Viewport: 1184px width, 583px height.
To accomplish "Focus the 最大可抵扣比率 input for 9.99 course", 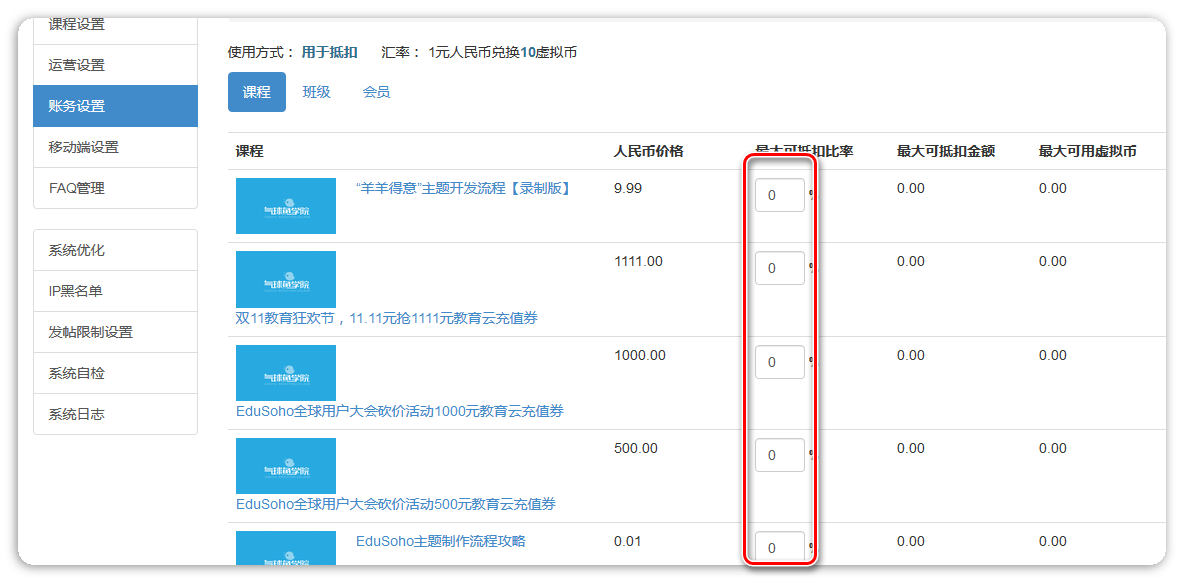I will [779, 196].
